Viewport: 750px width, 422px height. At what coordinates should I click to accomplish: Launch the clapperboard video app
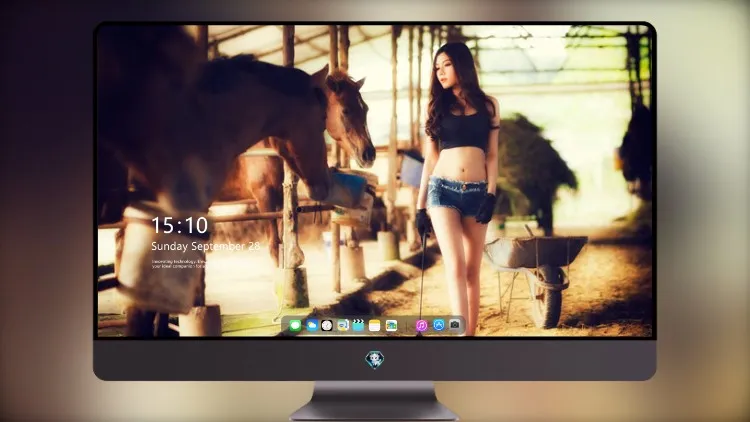(358, 325)
